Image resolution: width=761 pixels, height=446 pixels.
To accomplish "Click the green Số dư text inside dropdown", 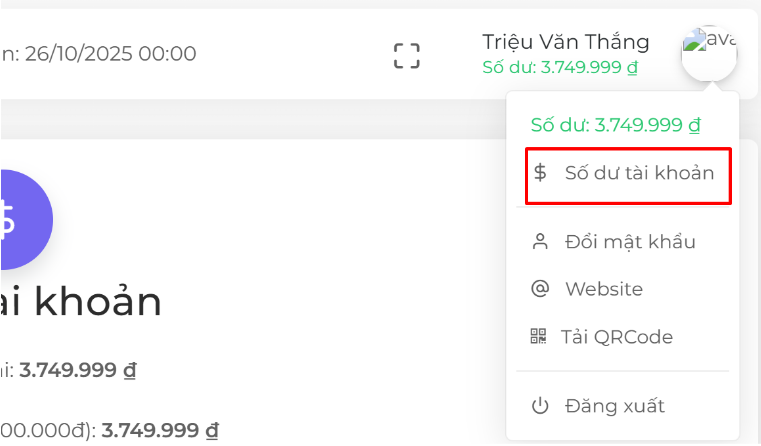I will tap(615, 125).
